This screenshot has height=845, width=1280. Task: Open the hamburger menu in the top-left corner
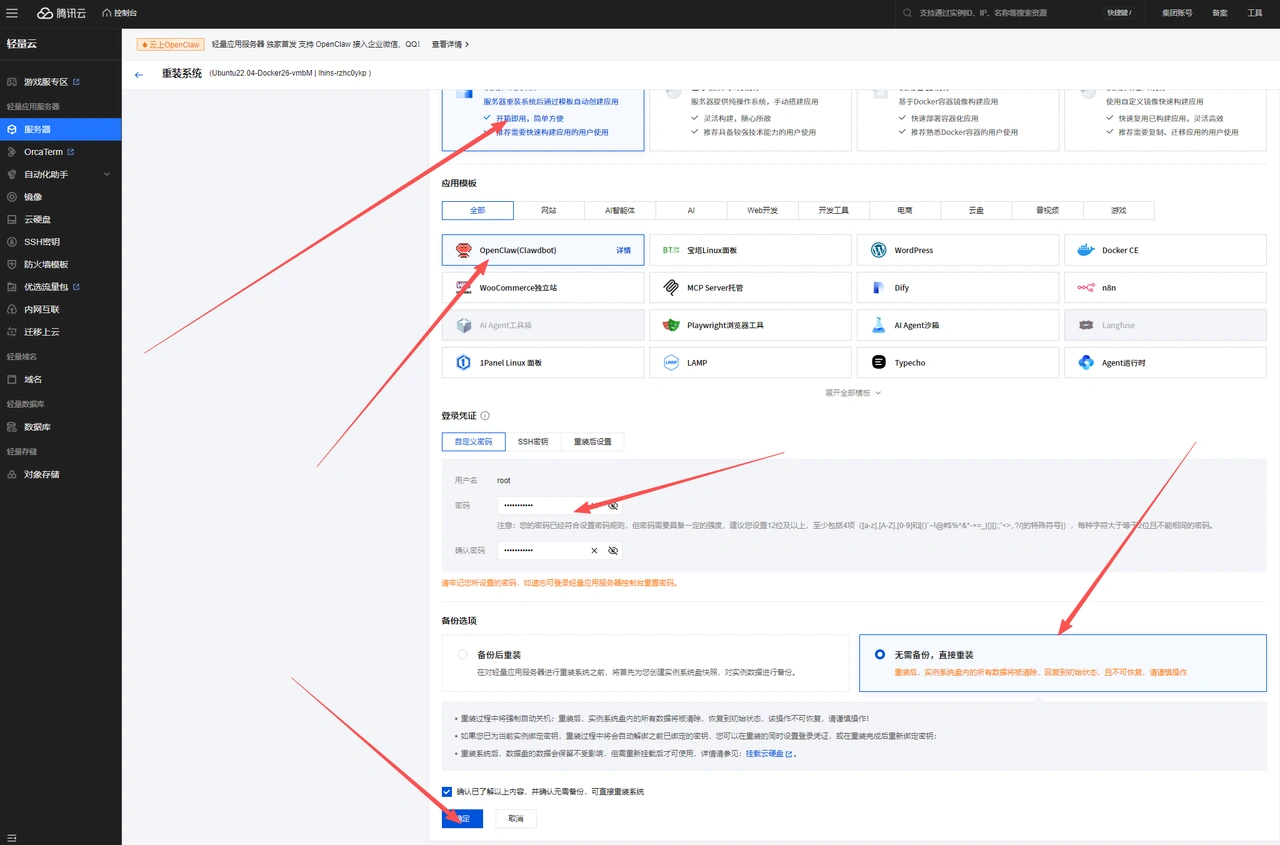tap(14, 13)
